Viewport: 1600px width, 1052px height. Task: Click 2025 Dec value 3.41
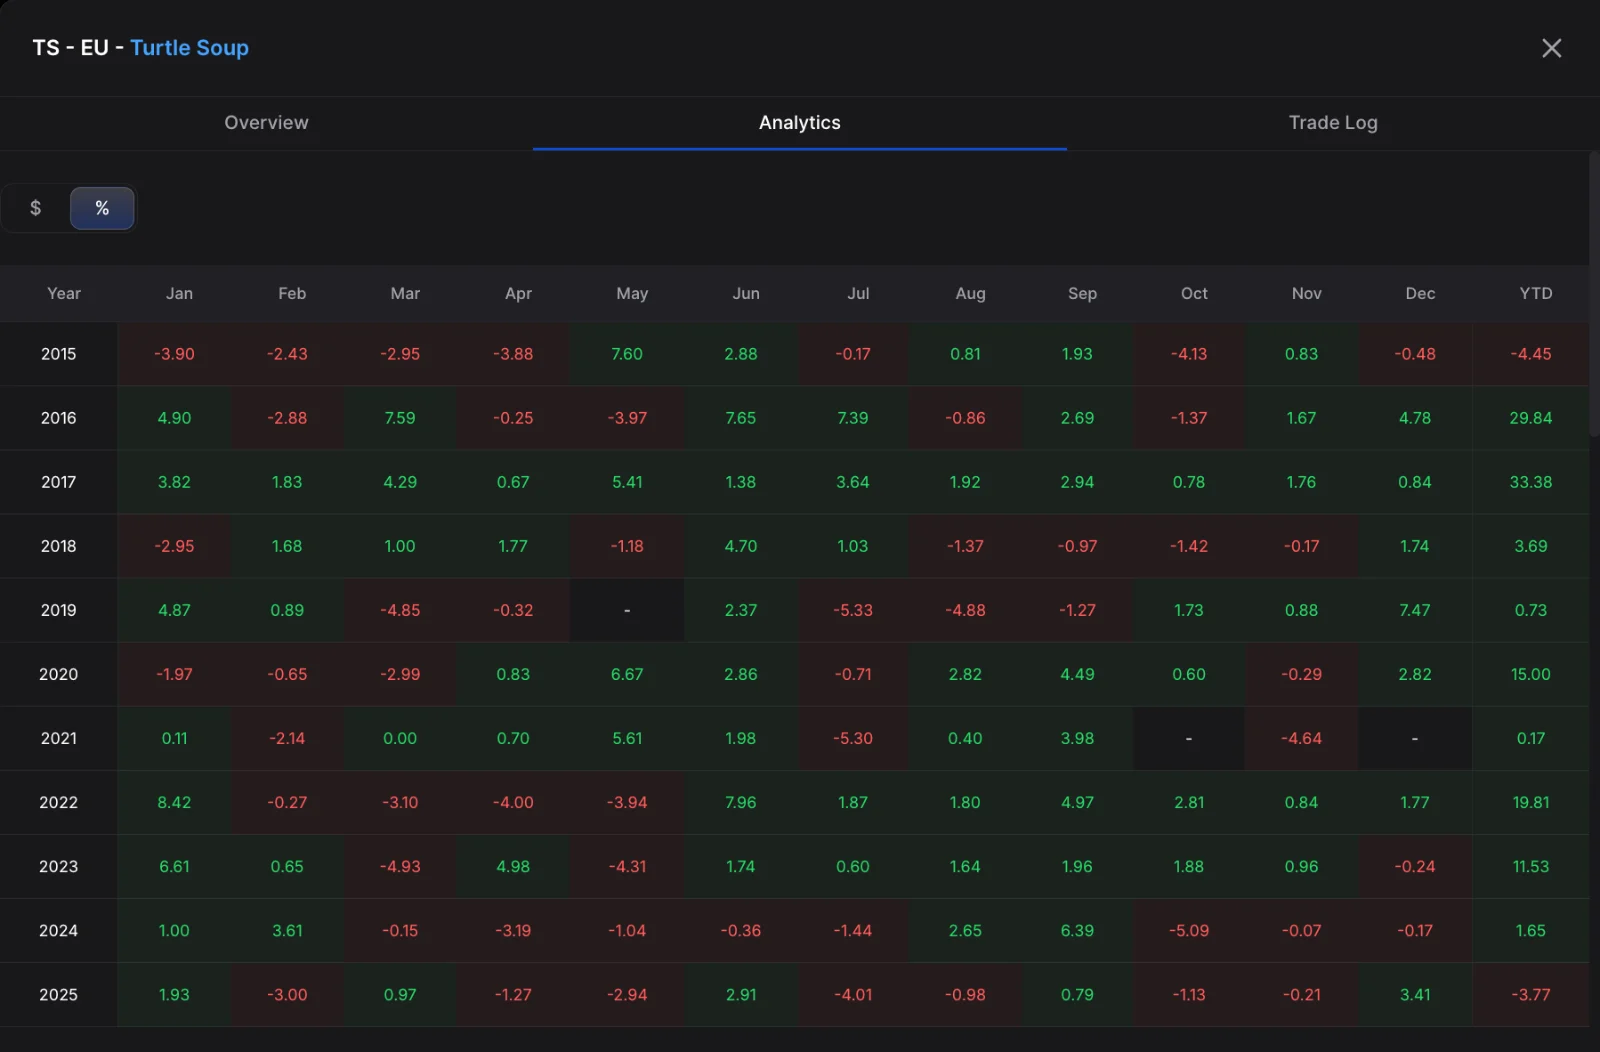coord(1415,994)
